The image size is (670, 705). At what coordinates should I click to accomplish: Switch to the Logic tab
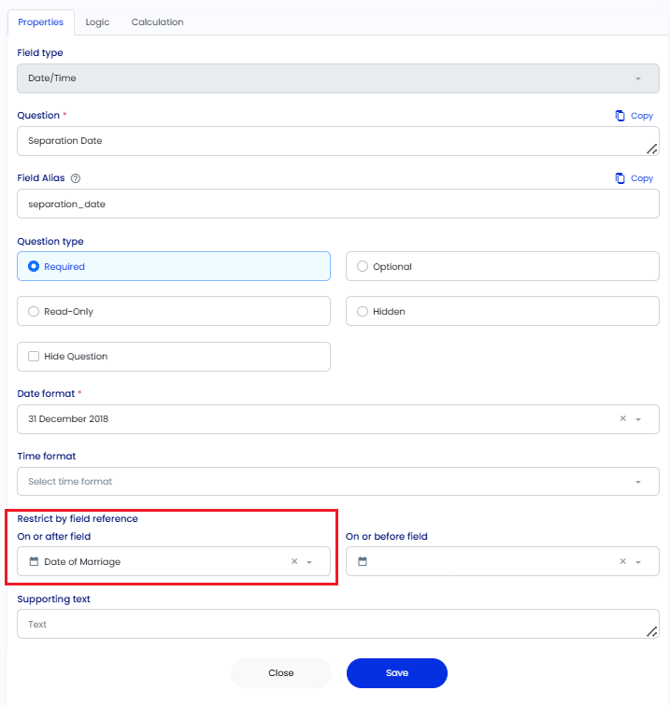click(97, 22)
